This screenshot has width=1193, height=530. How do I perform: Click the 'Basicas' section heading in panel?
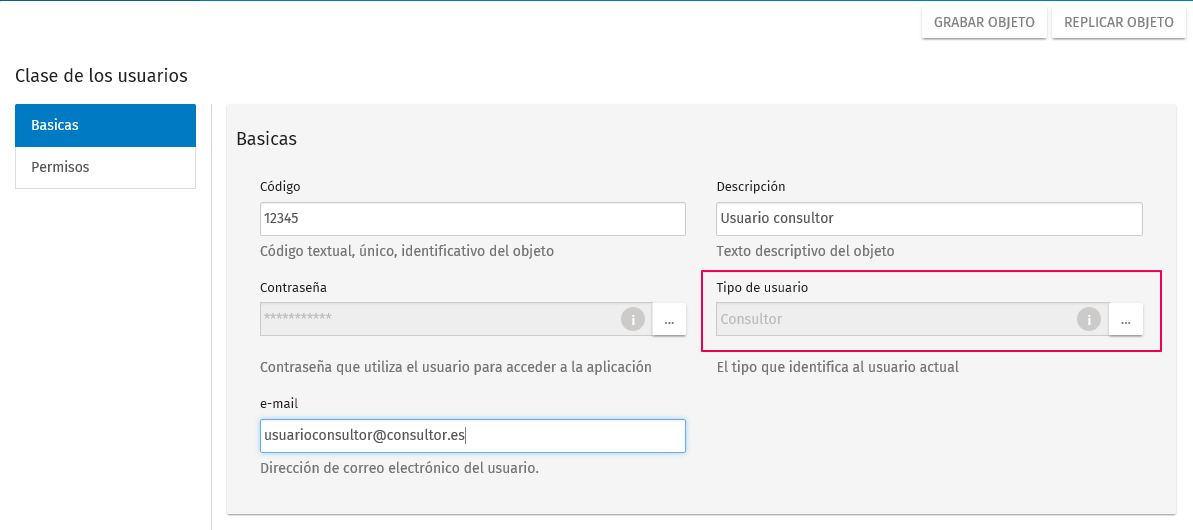coord(266,138)
